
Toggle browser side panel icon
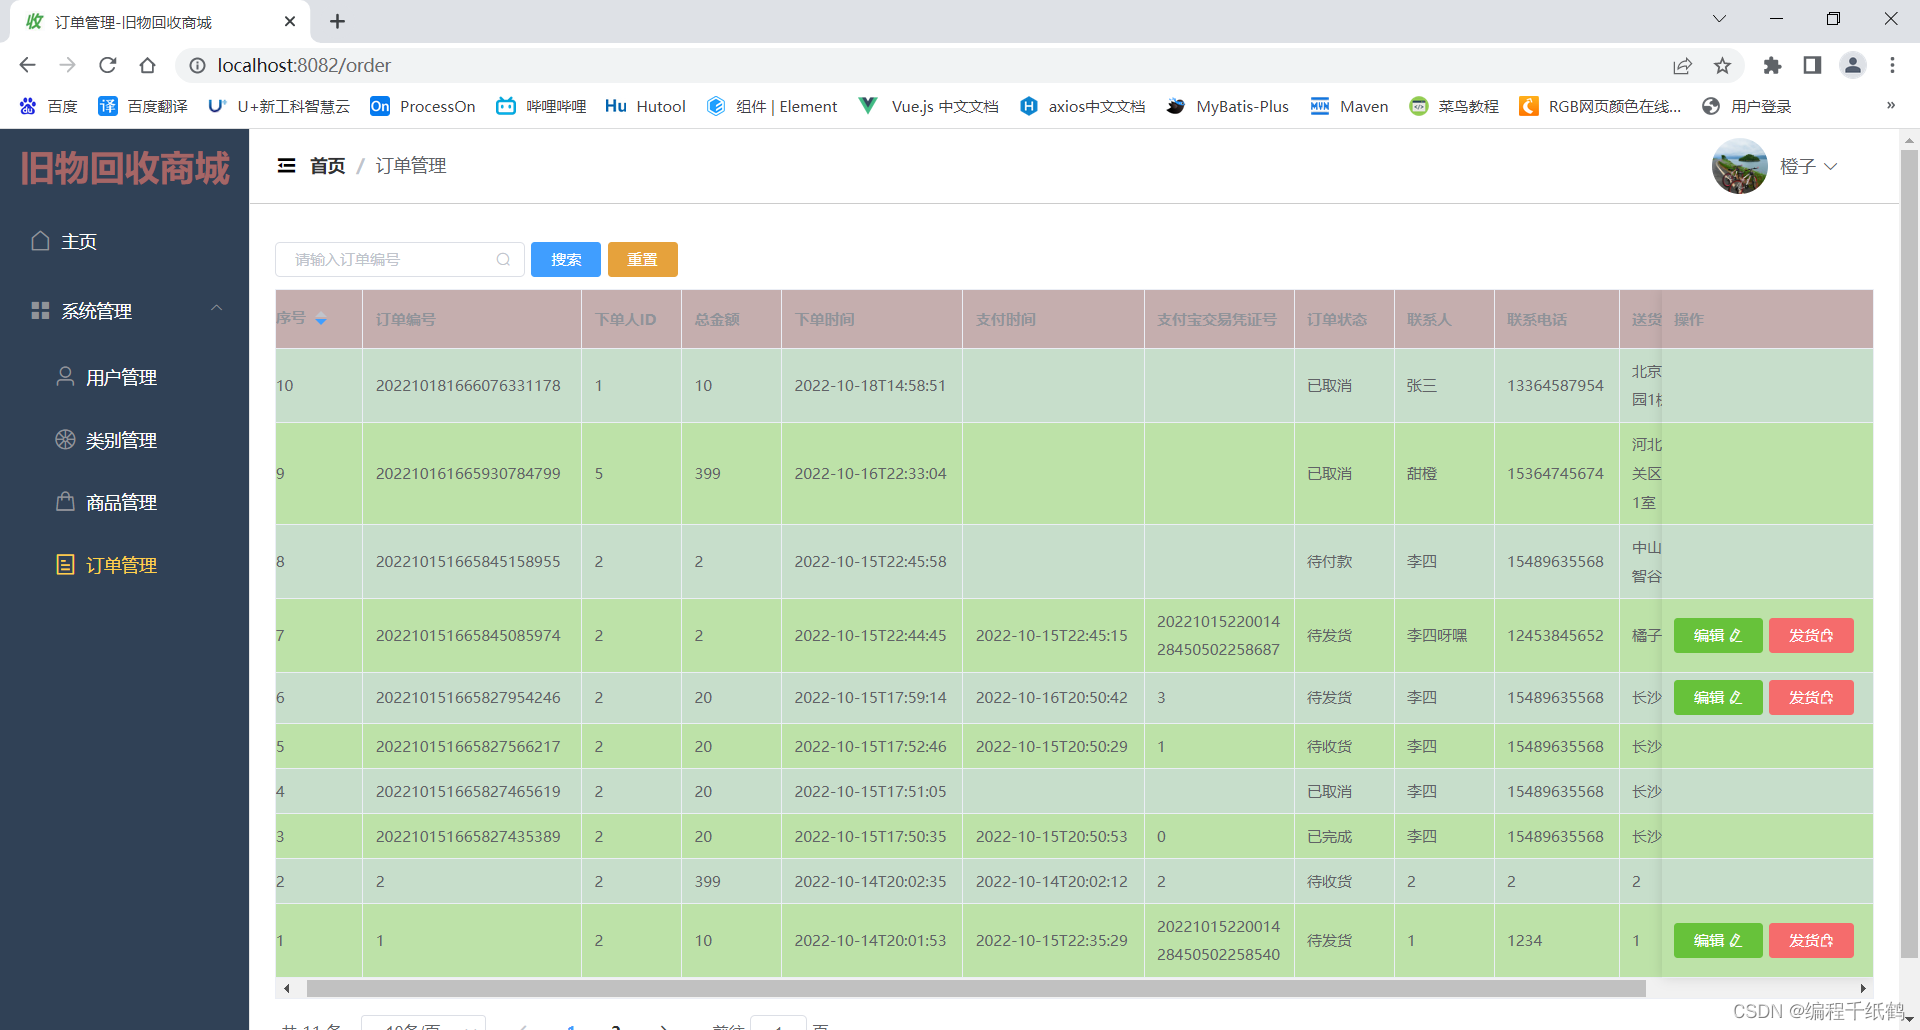coord(1812,65)
